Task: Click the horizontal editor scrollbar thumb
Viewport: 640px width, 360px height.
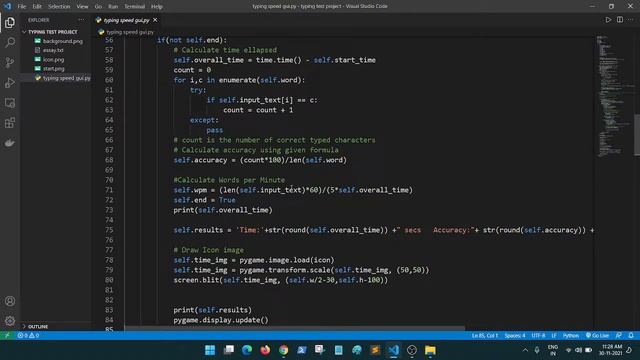Action: pos(294,328)
